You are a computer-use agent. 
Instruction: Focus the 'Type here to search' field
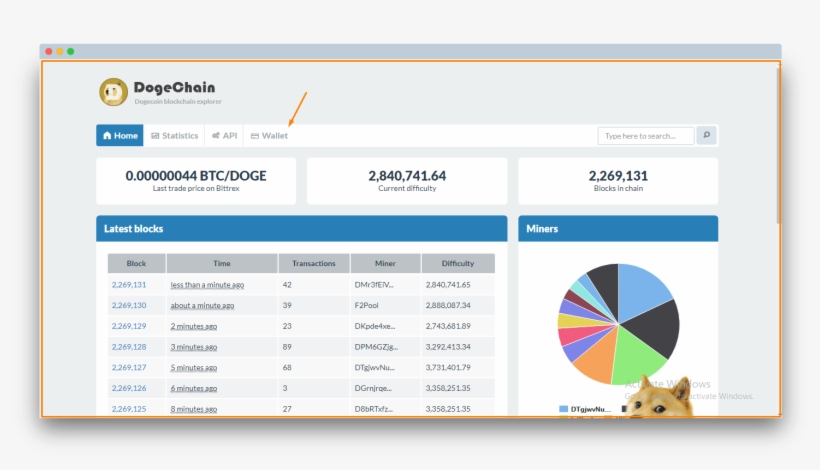pyautogui.click(x=646, y=136)
